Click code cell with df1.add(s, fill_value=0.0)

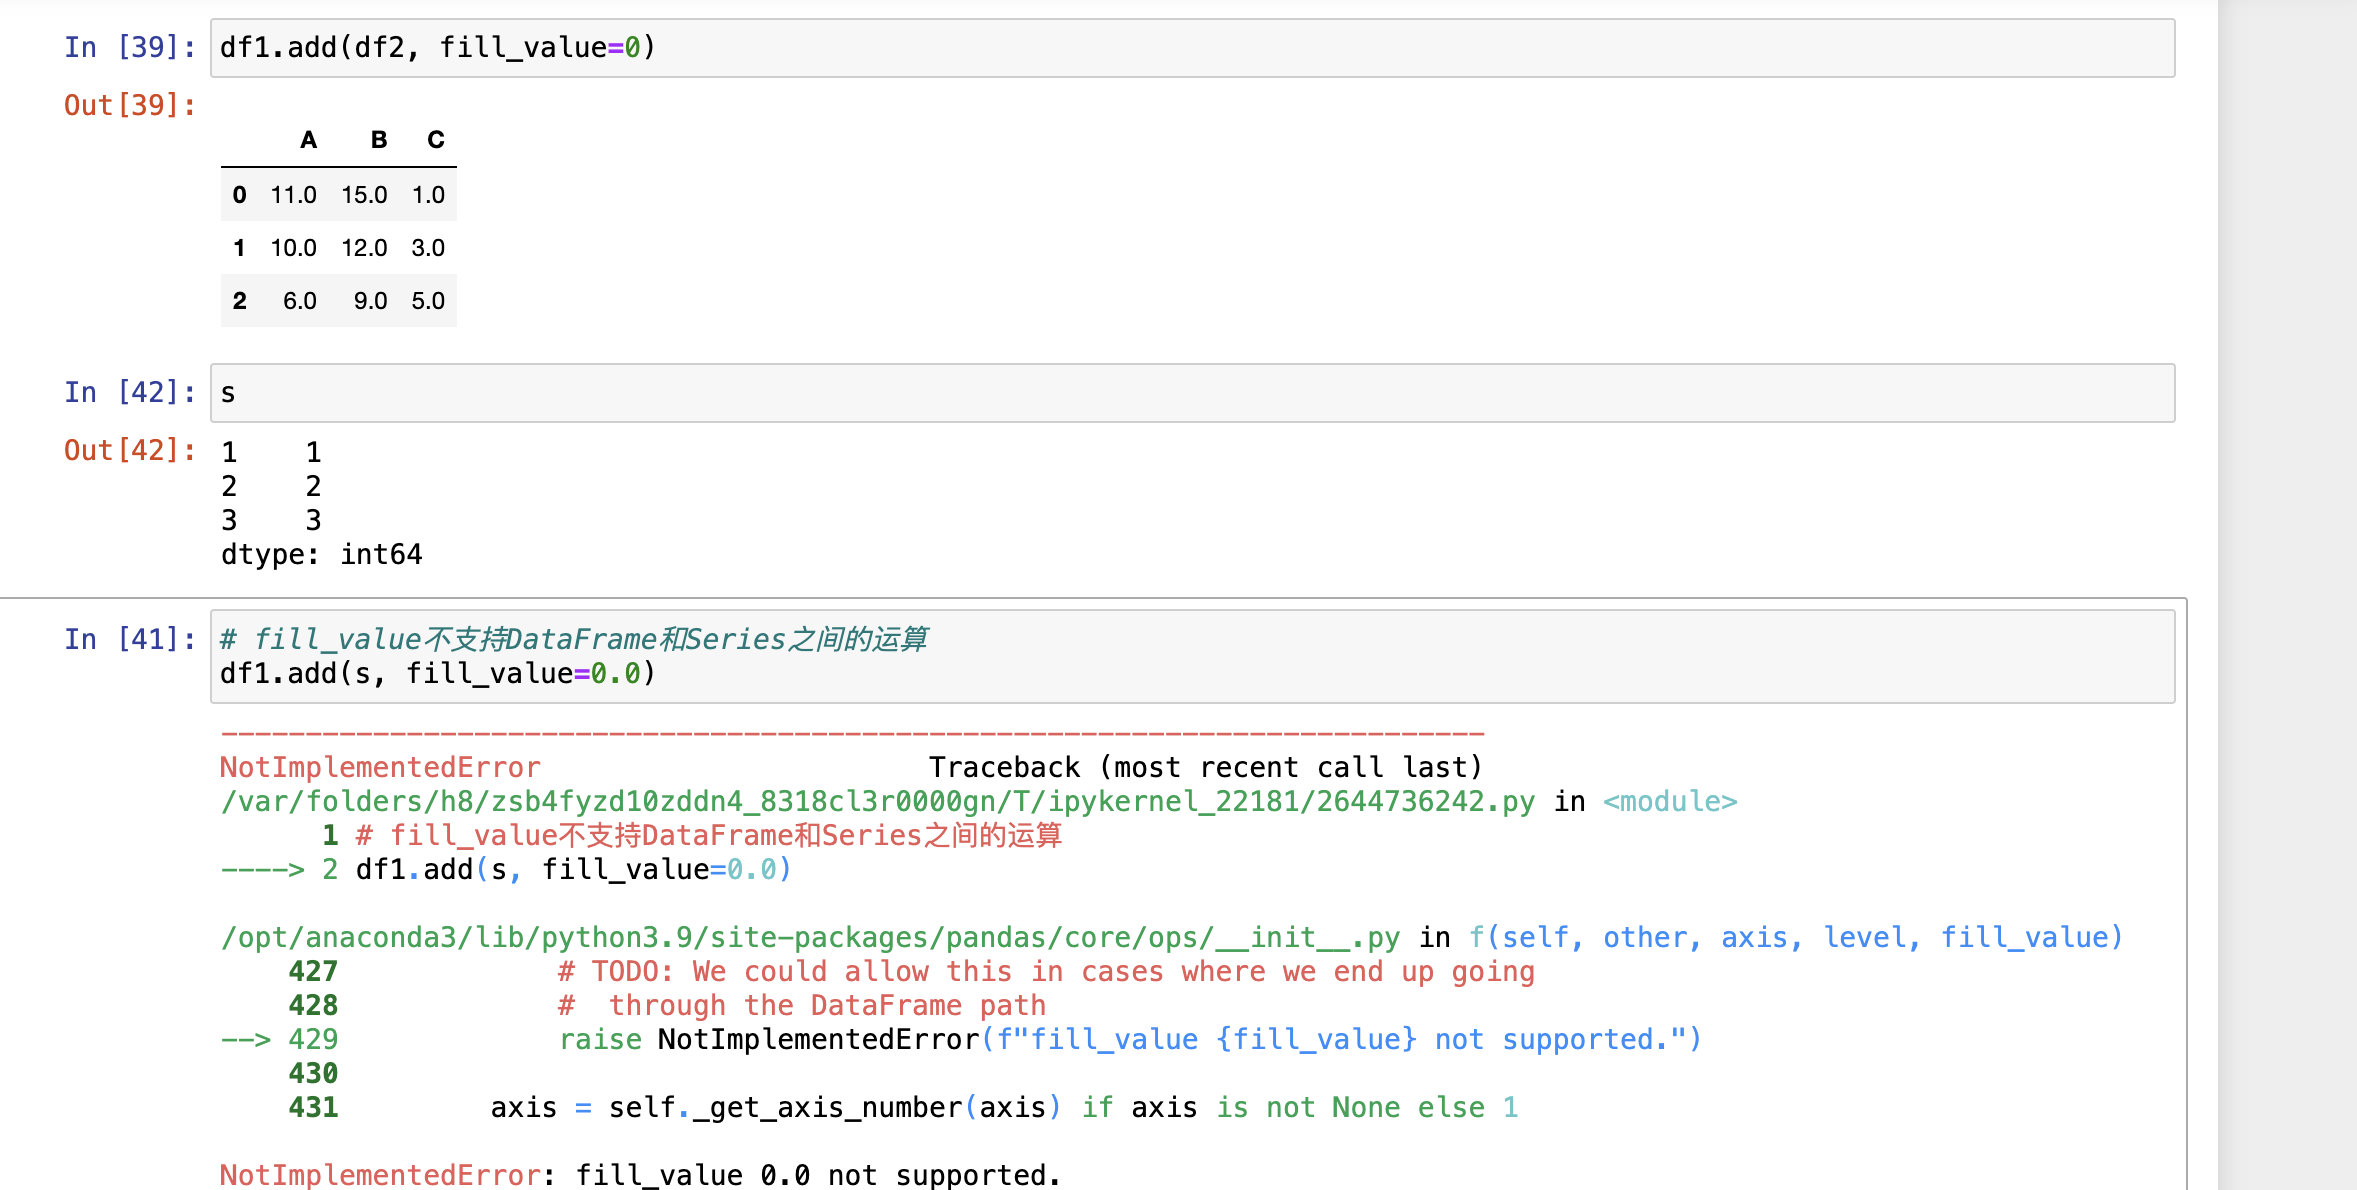tap(1192, 656)
